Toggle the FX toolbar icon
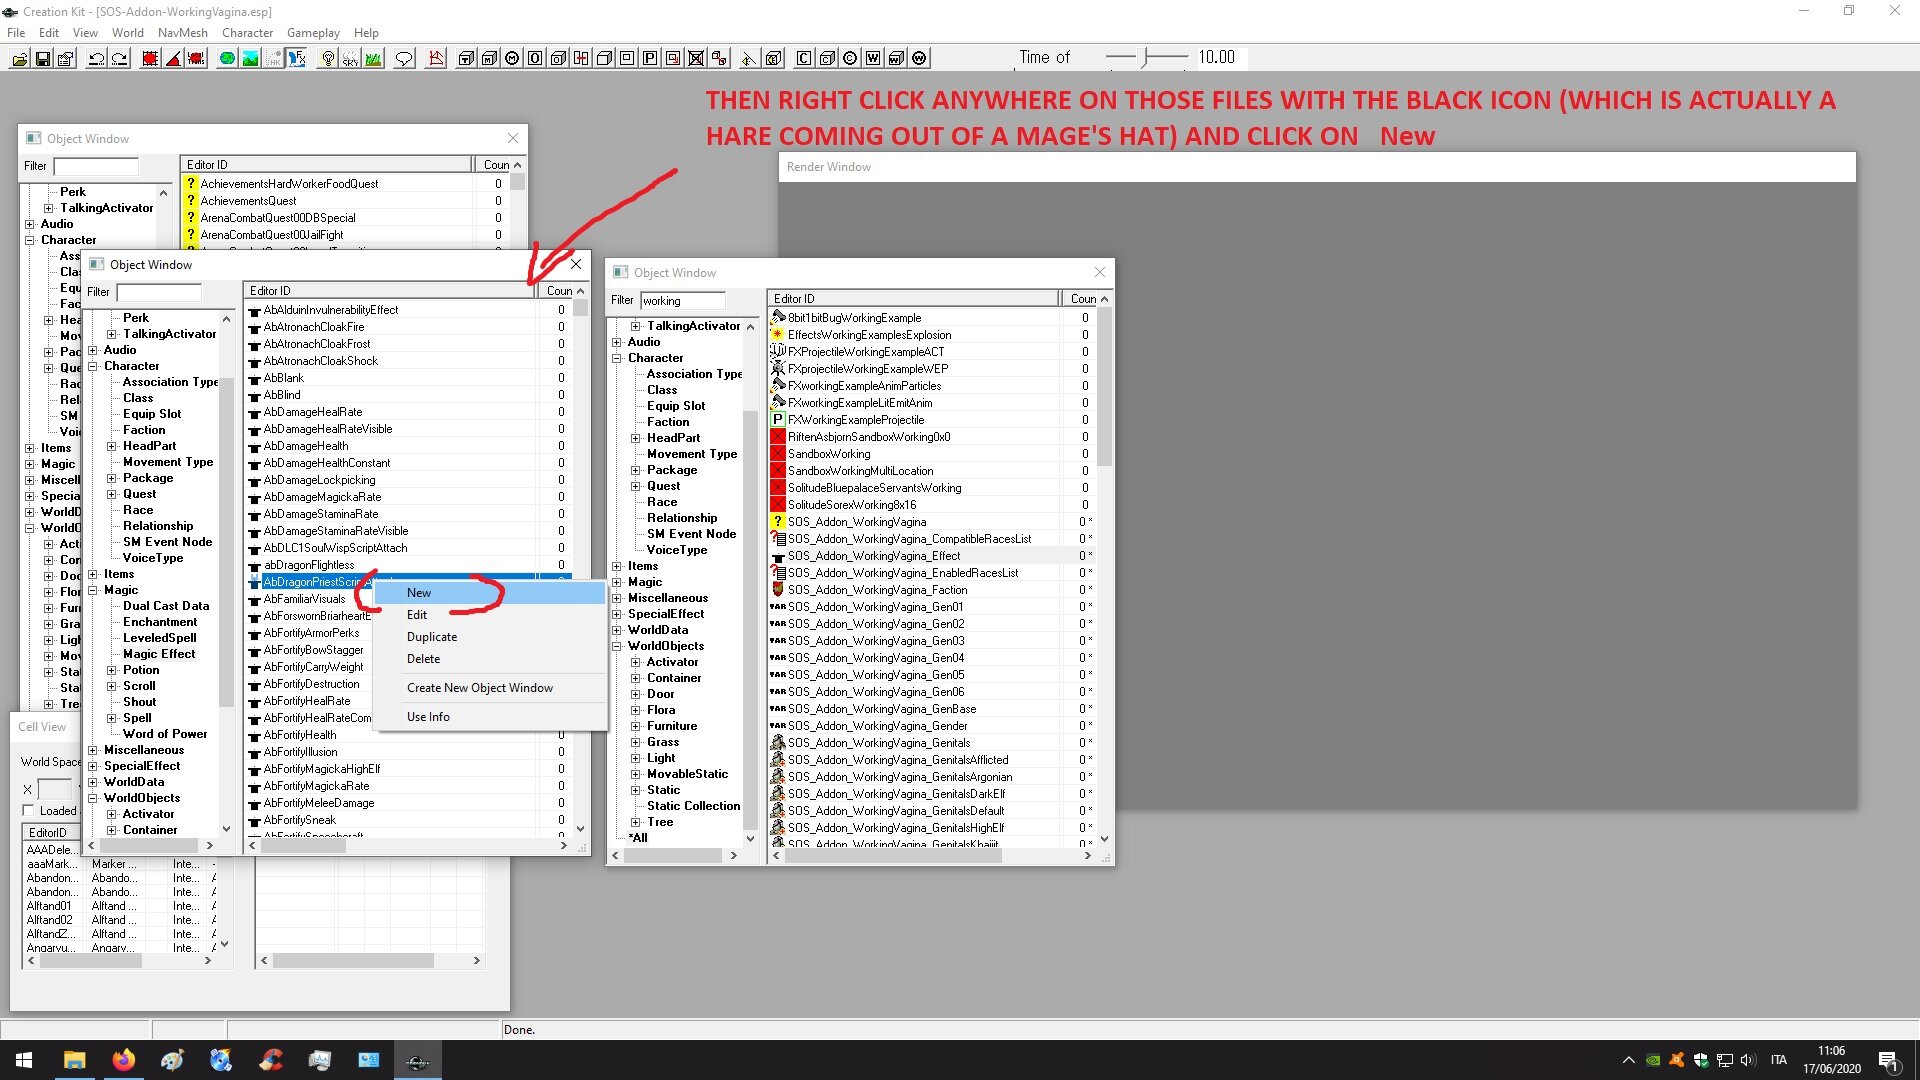This screenshot has width=1920, height=1080. 297,58
